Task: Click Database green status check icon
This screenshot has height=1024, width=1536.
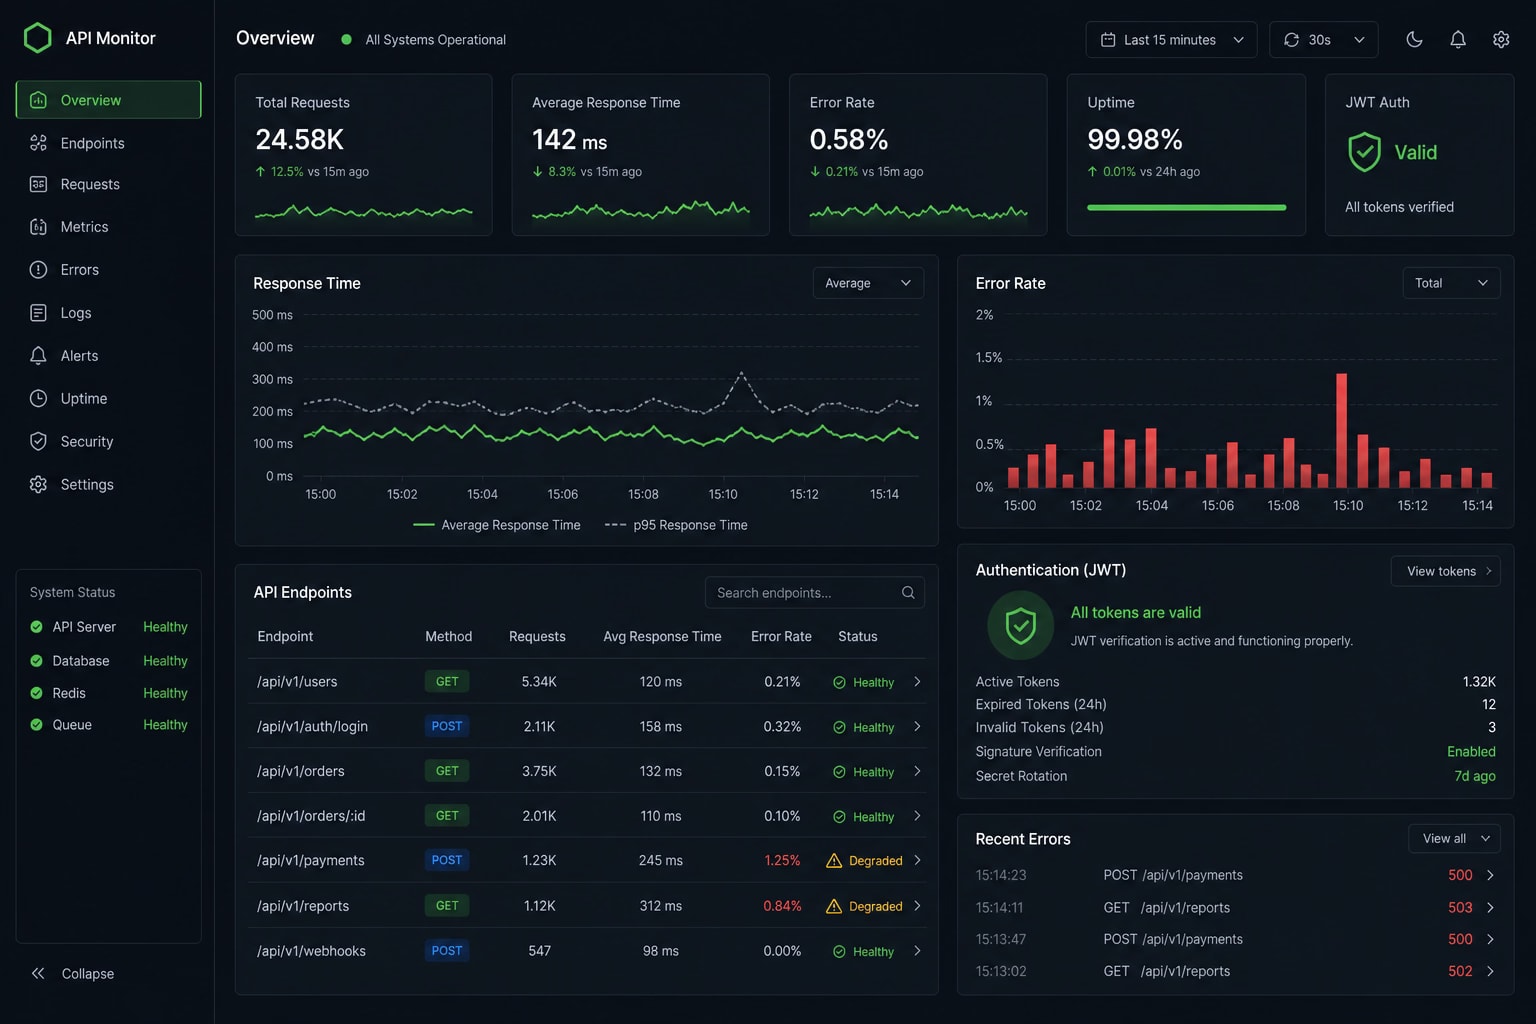Action: coord(37,661)
